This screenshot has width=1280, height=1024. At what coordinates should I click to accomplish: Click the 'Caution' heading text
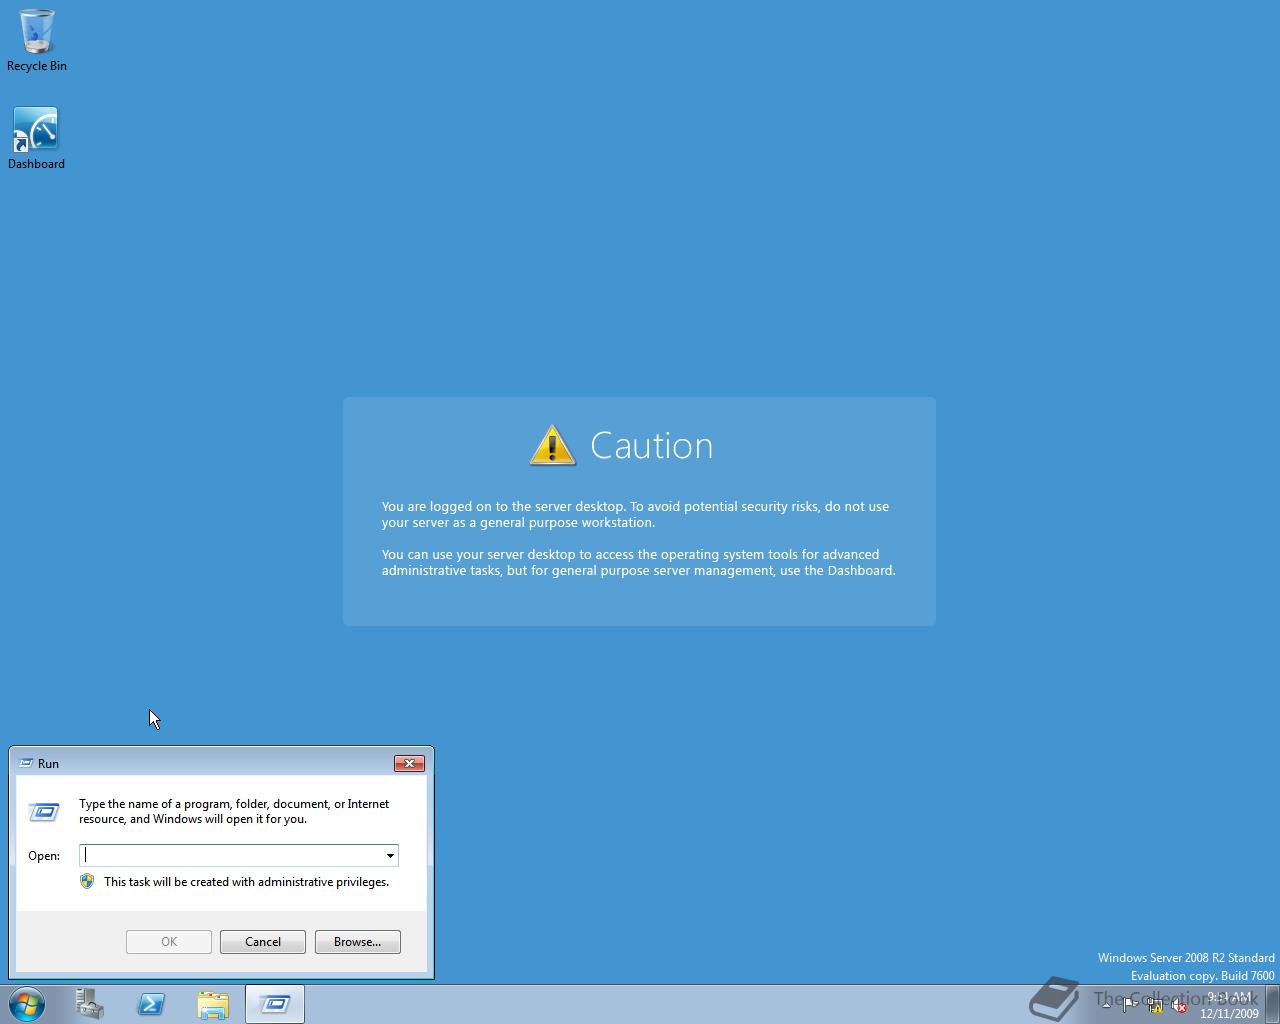tap(652, 446)
